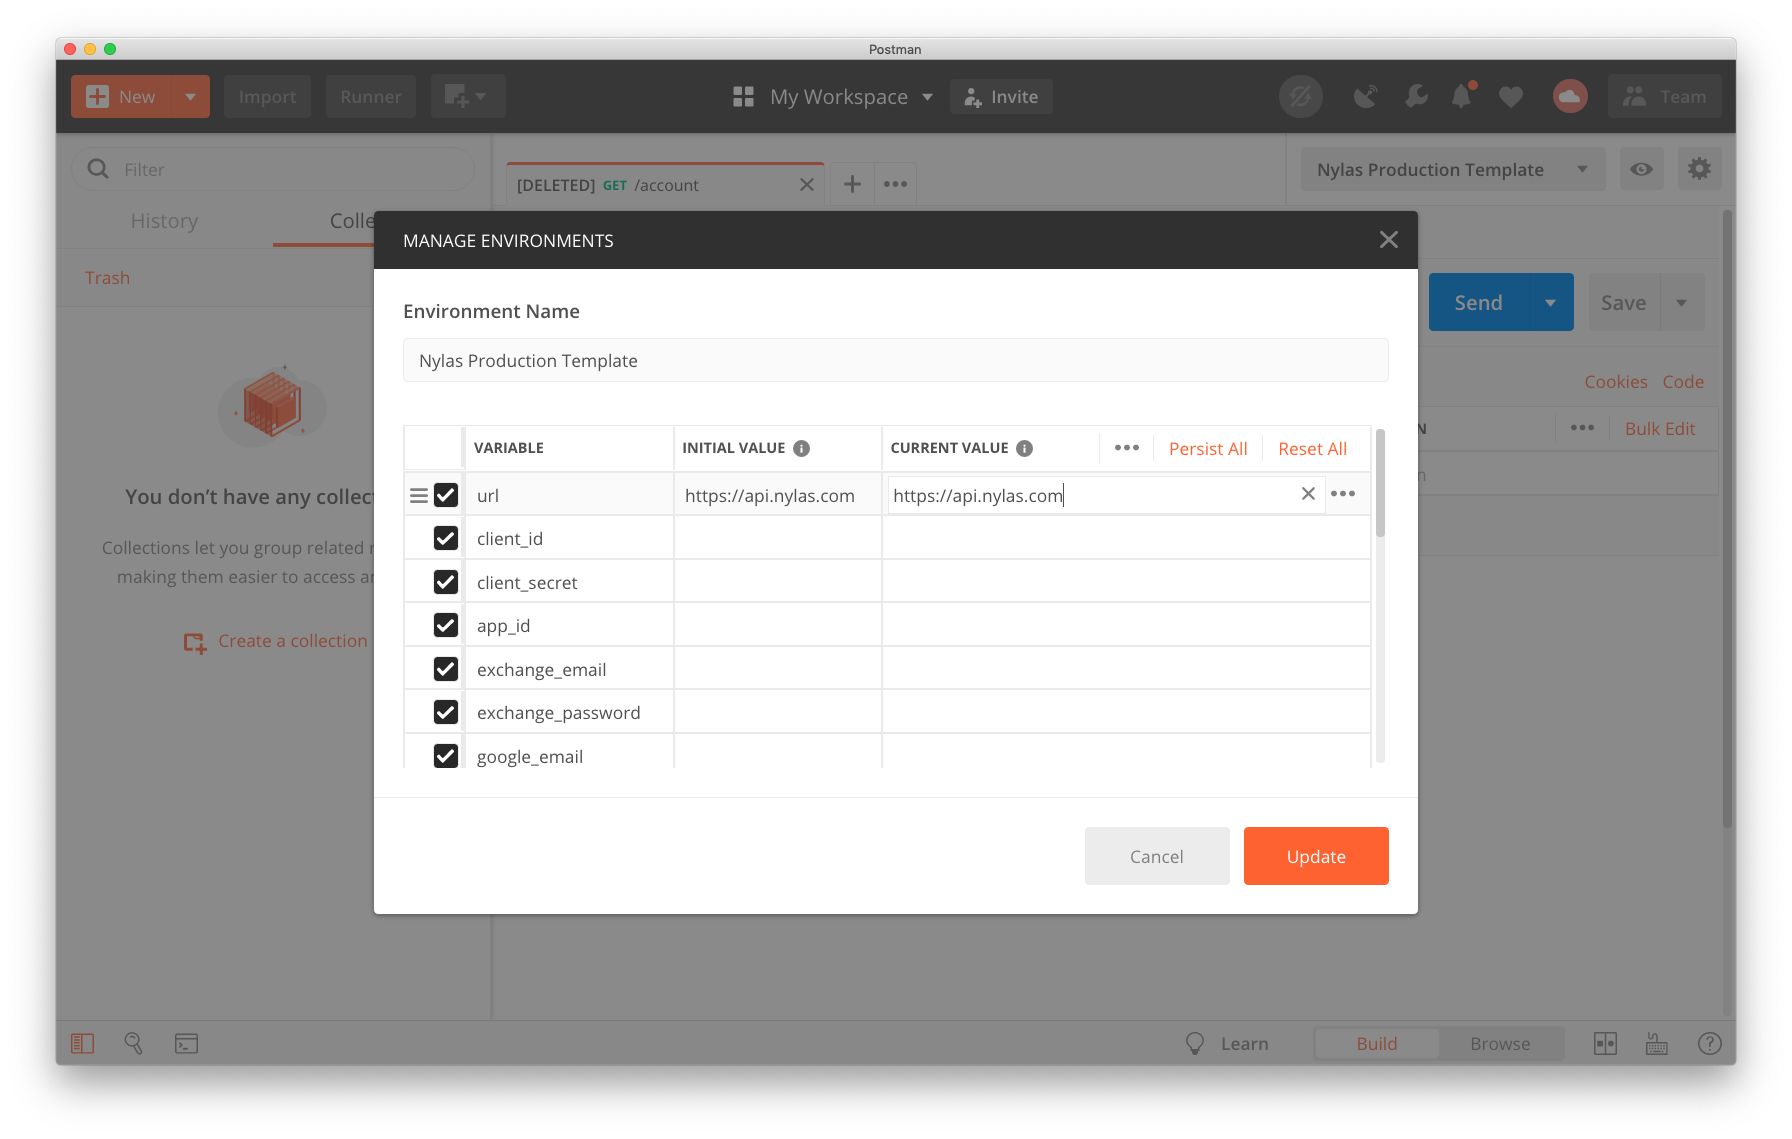This screenshot has height=1139, width=1792.
Task: Open notifications bell
Action: 1462,96
